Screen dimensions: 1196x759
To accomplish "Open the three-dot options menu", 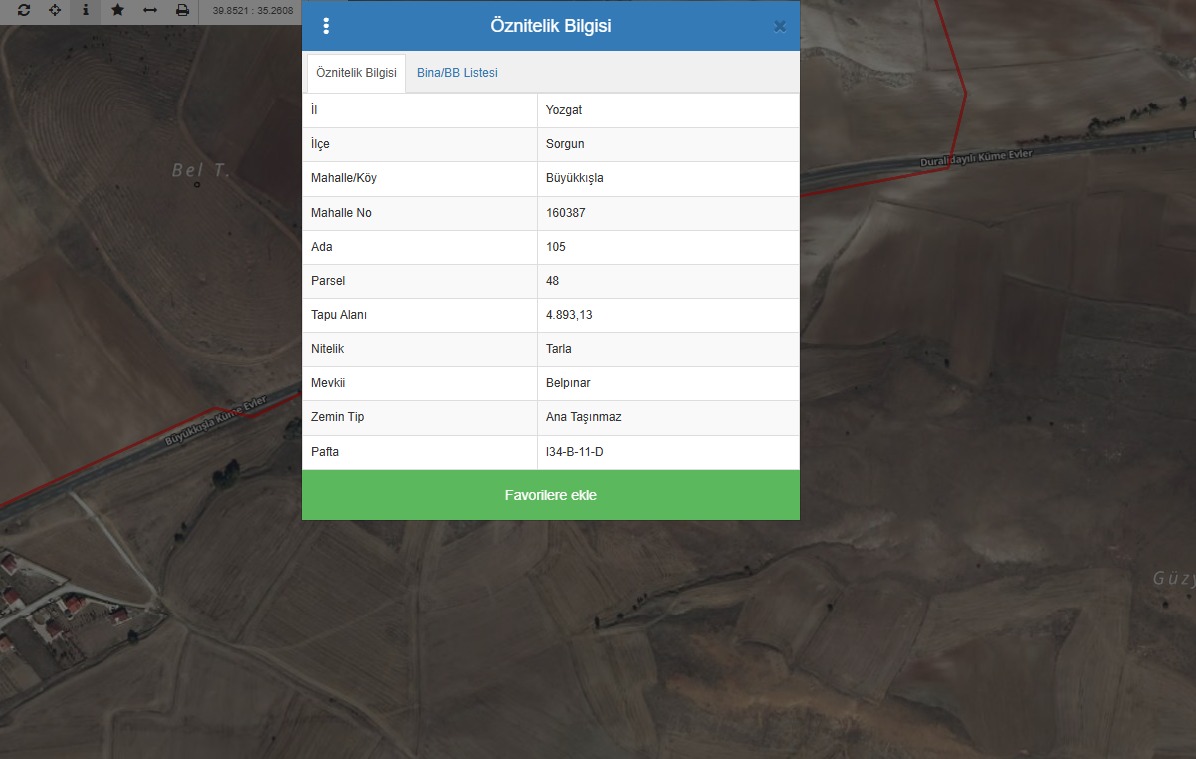I will click(x=326, y=26).
